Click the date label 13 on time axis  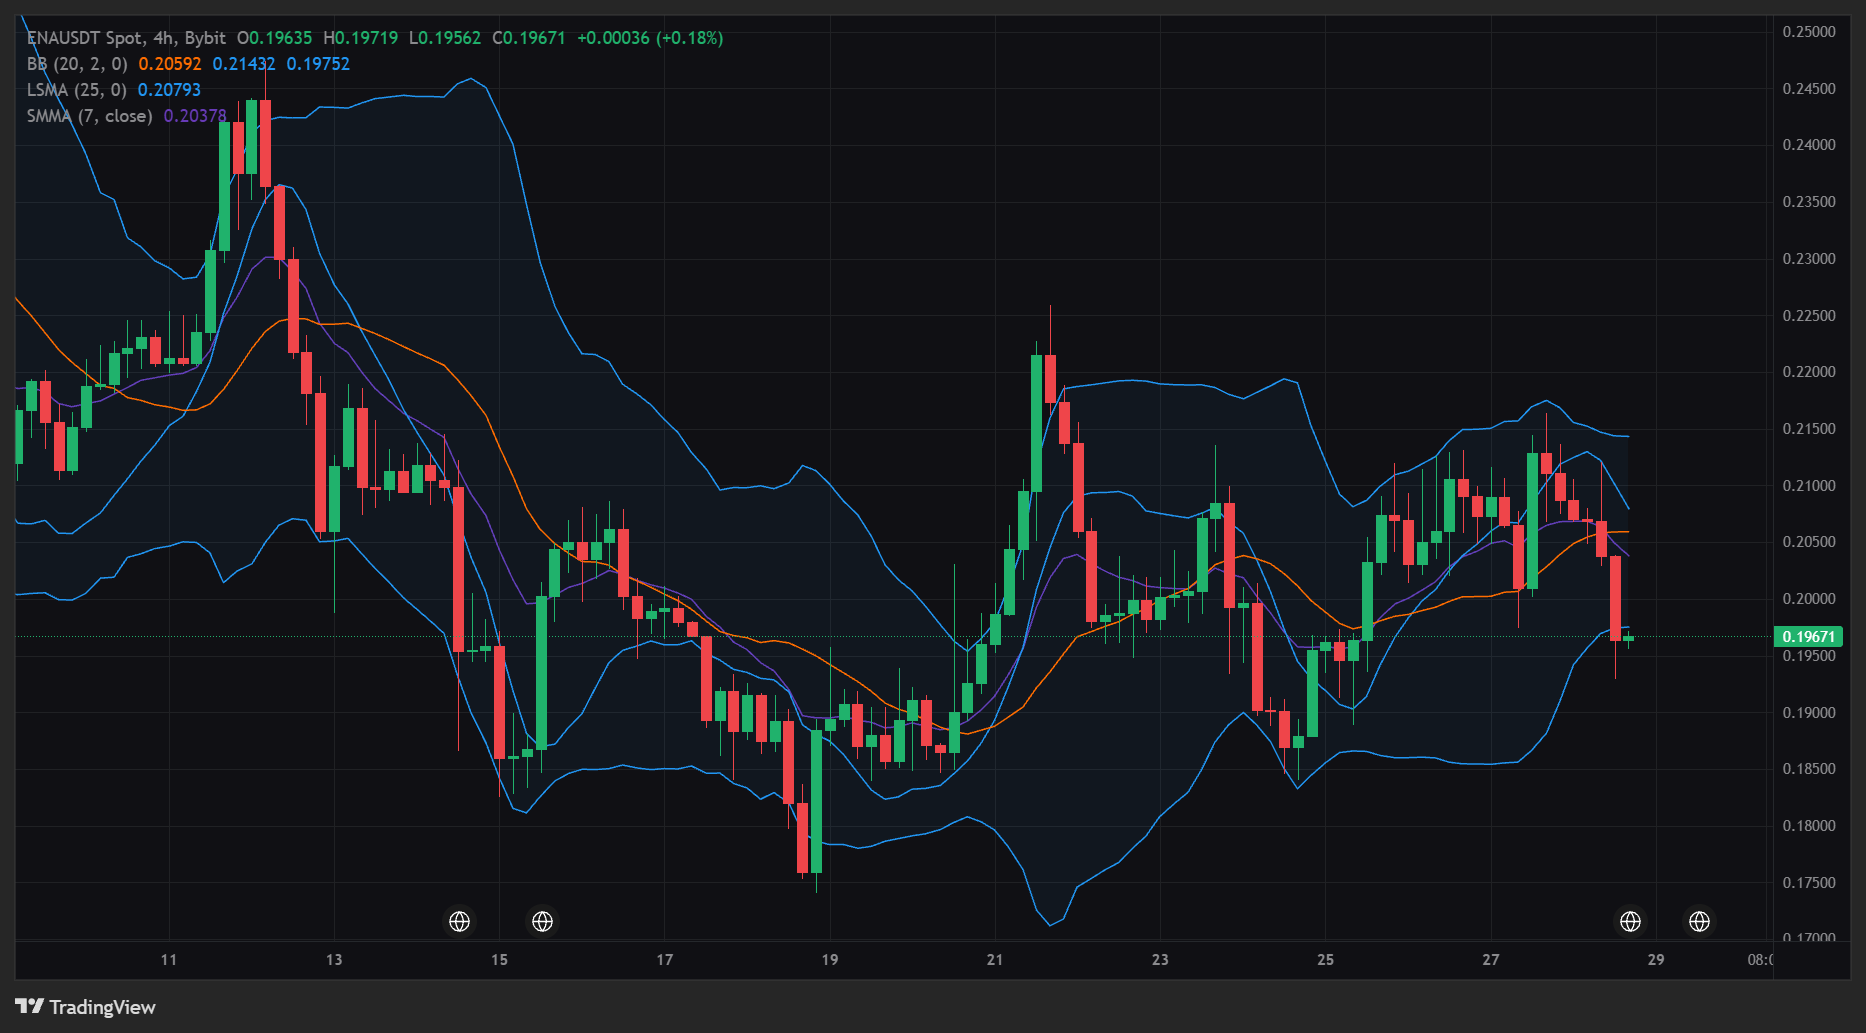[334, 960]
